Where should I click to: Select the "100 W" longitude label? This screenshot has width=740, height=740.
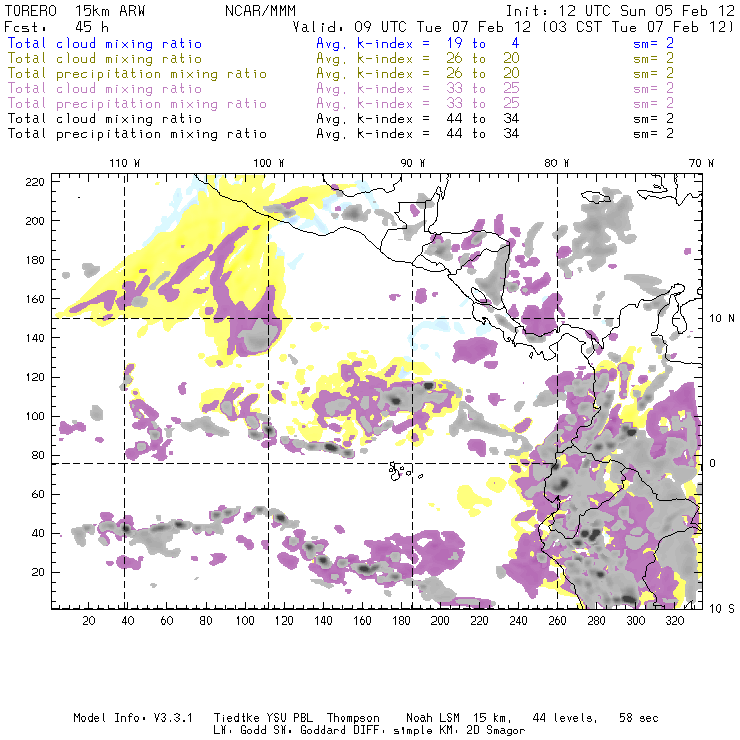269,163
